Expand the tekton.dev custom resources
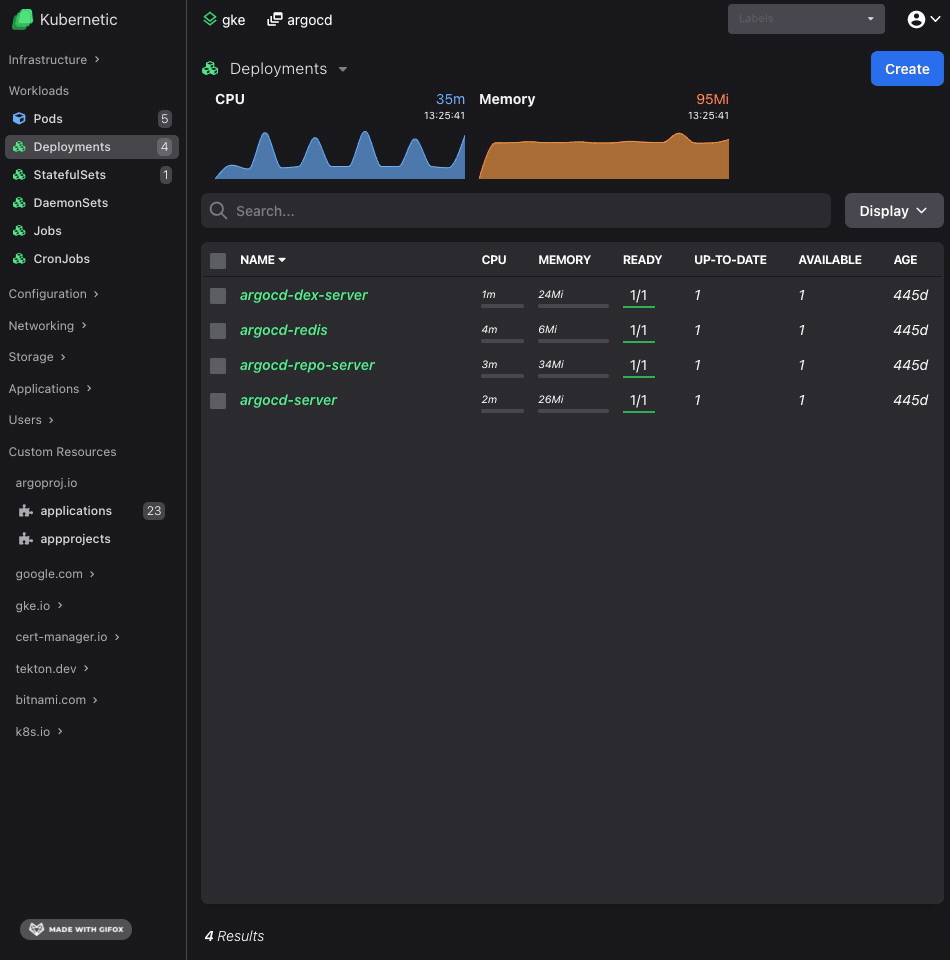Screen dimensions: 950x960 click(52, 669)
